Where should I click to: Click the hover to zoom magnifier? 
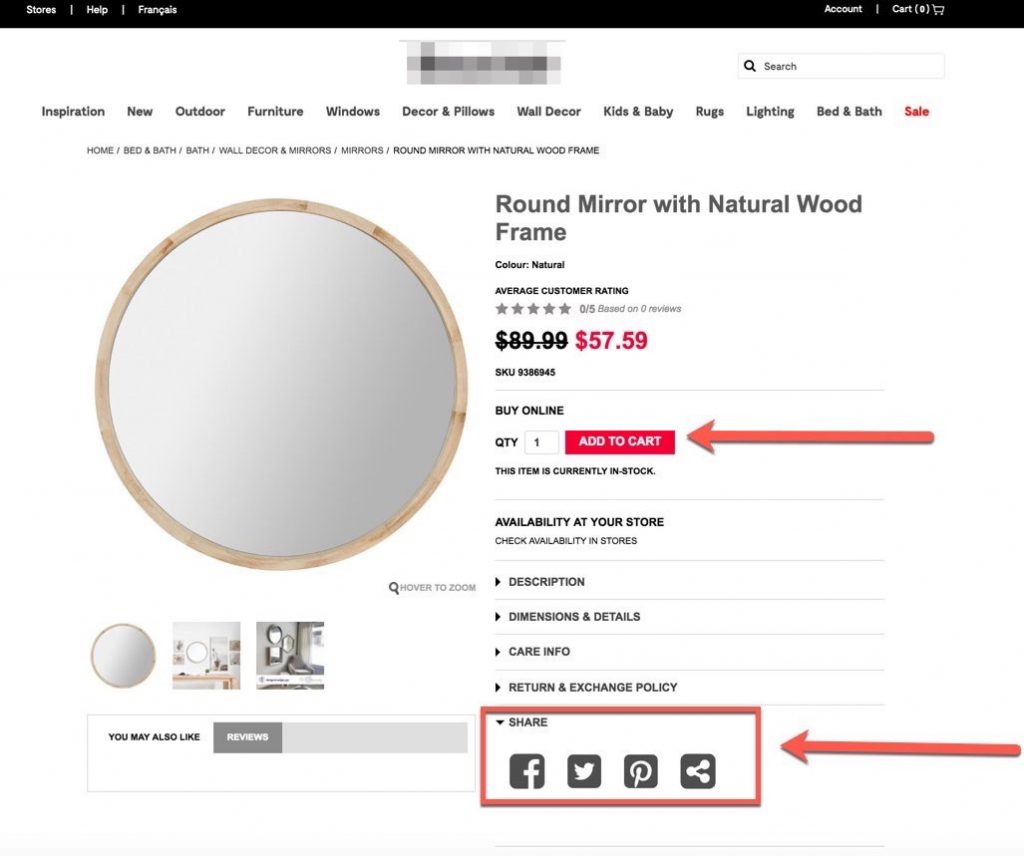pos(394,588)
